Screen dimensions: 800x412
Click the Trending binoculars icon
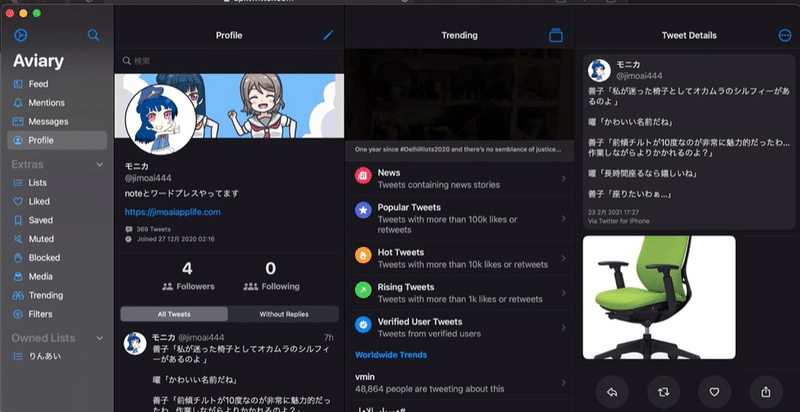(18, 296)
